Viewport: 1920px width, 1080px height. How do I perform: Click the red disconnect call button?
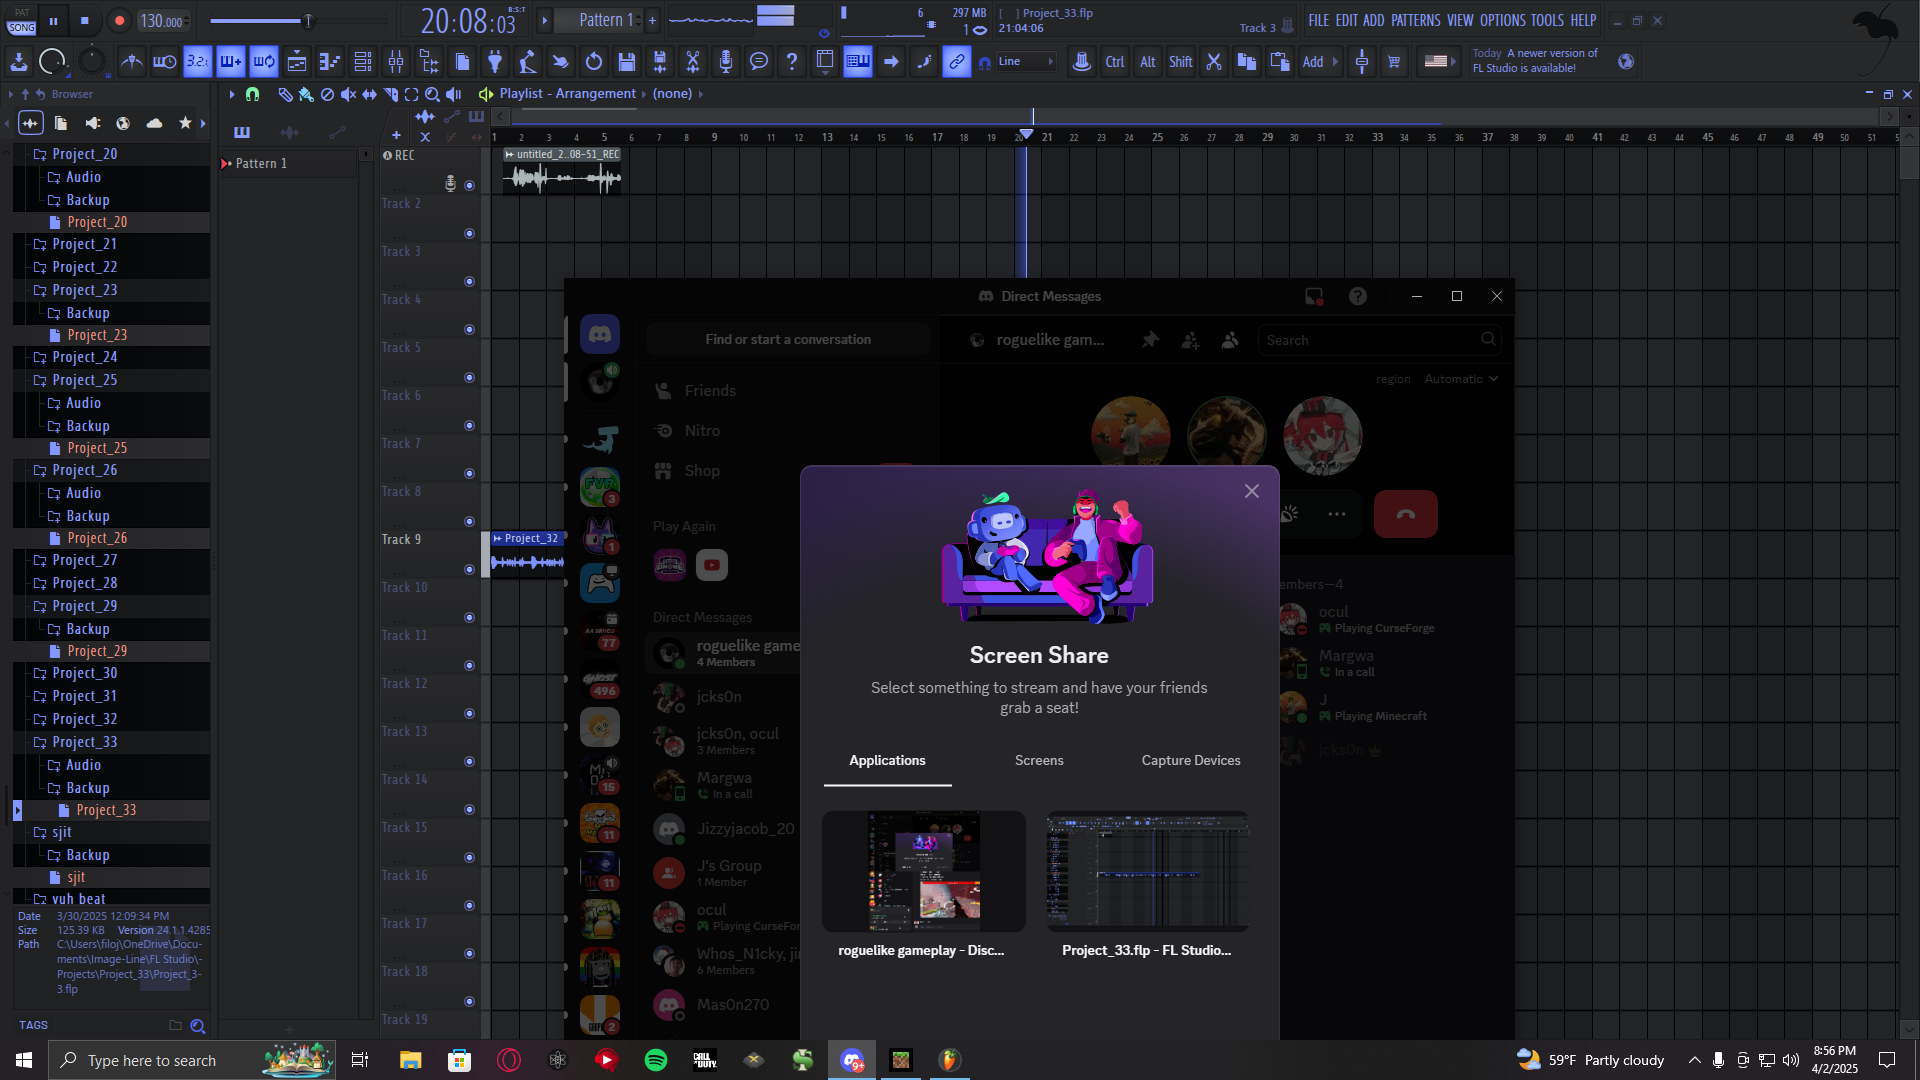(1405, 514)
